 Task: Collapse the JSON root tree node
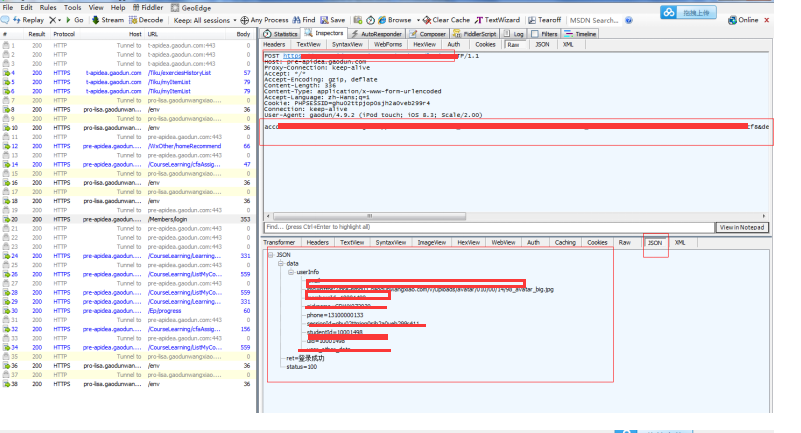pos(271,255)
